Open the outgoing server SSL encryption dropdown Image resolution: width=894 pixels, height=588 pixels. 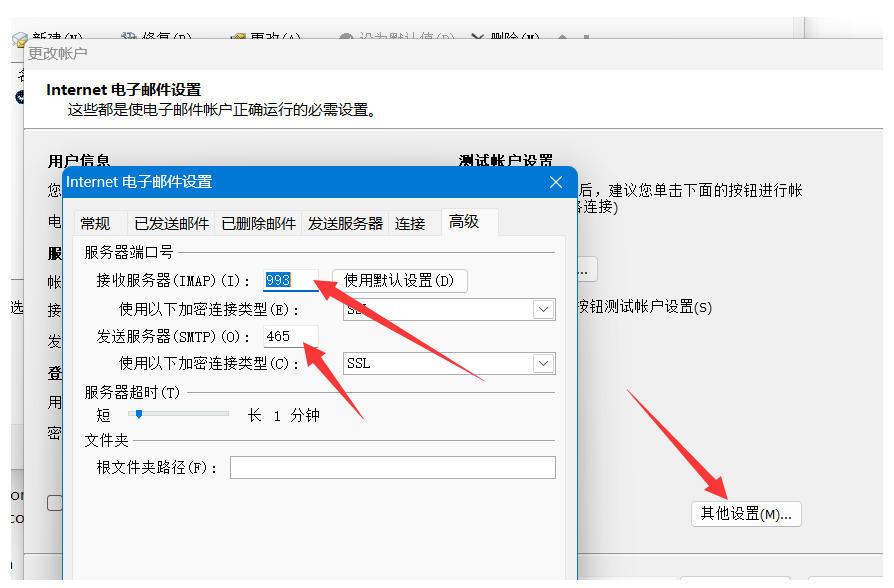point(543,363)
